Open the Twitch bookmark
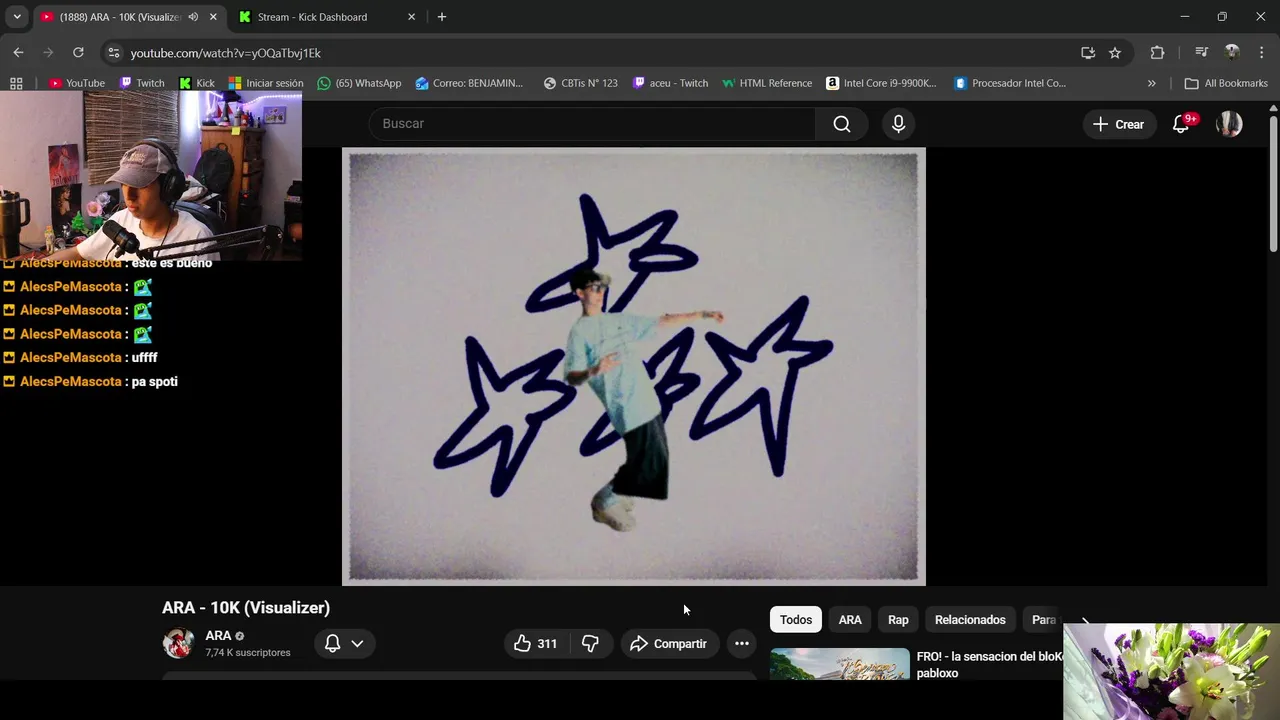Viewport: 1280px width, 720px height. point(142,83)
